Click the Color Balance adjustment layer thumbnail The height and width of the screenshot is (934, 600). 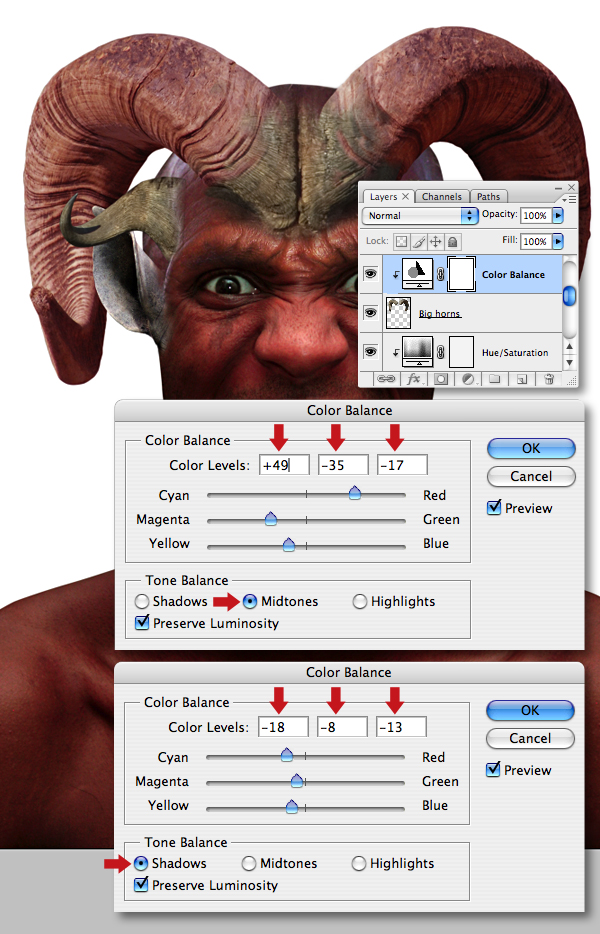click(418, 274)
